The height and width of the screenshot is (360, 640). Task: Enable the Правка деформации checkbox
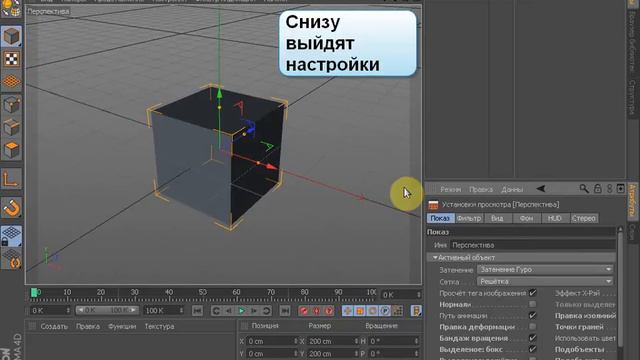(533, 327)
